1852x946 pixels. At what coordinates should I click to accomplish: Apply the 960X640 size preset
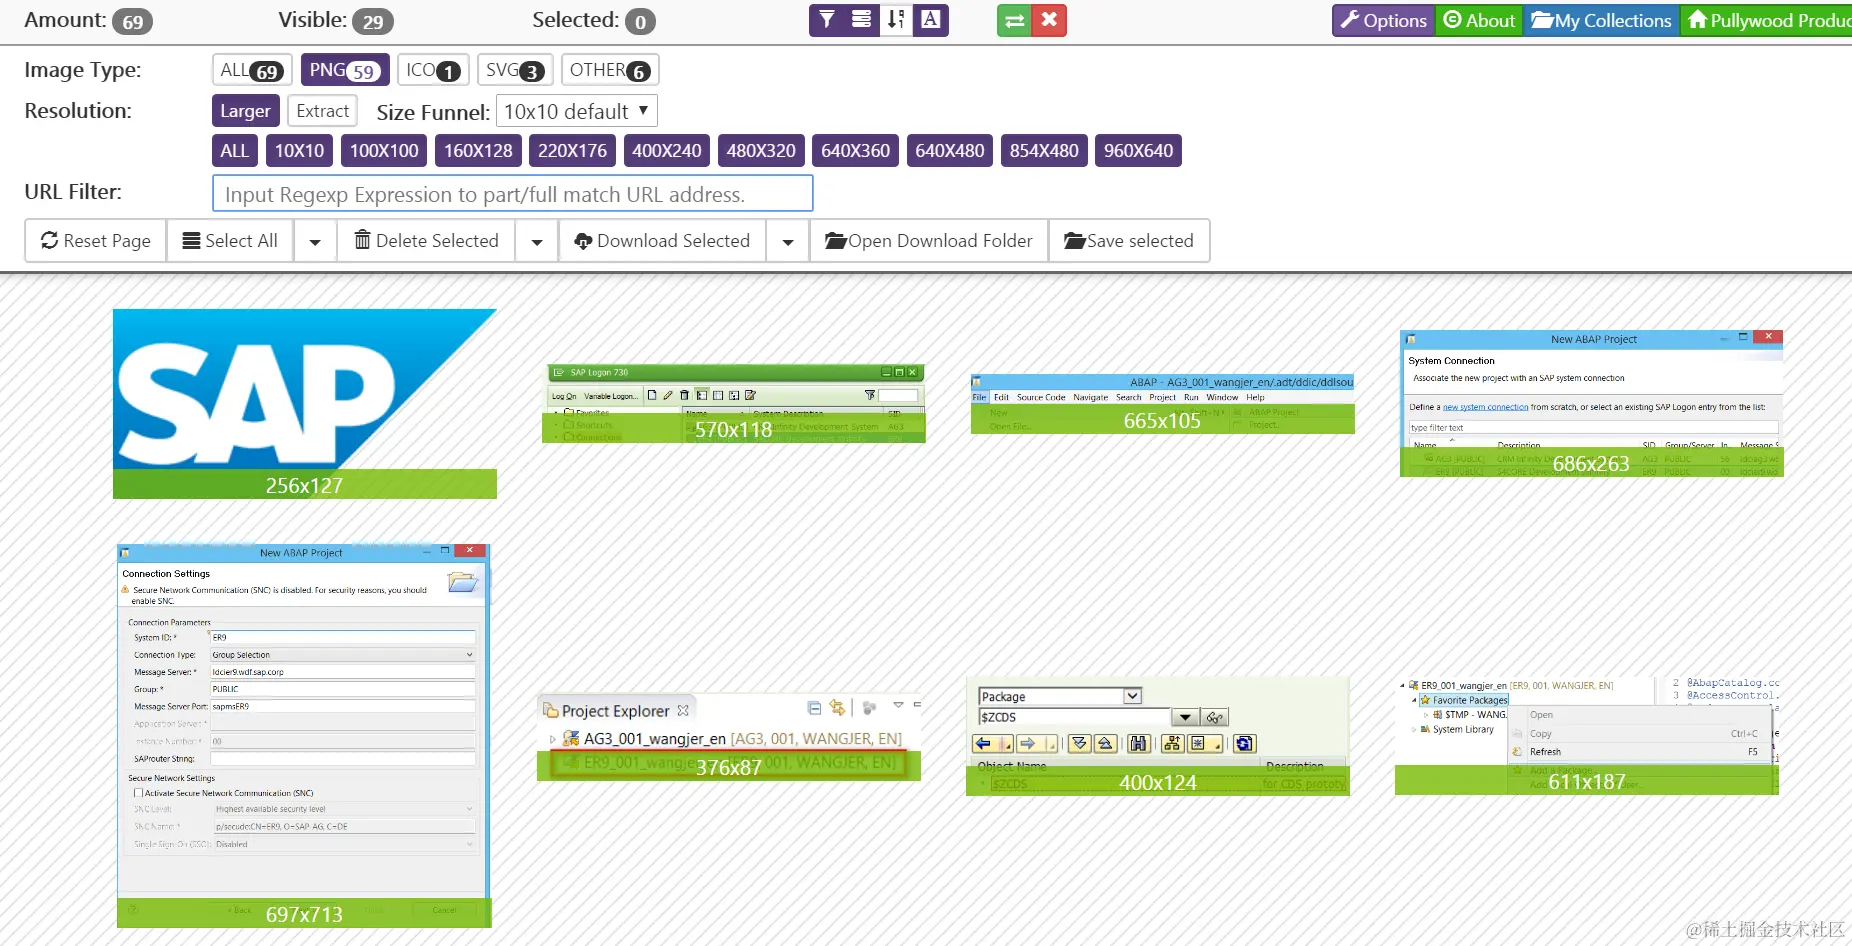coord(1138,151)
